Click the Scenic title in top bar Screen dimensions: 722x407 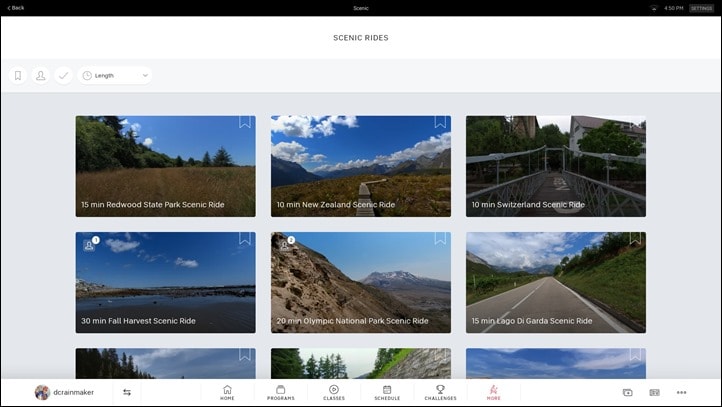pyautogui.click(x=361, y=8)
